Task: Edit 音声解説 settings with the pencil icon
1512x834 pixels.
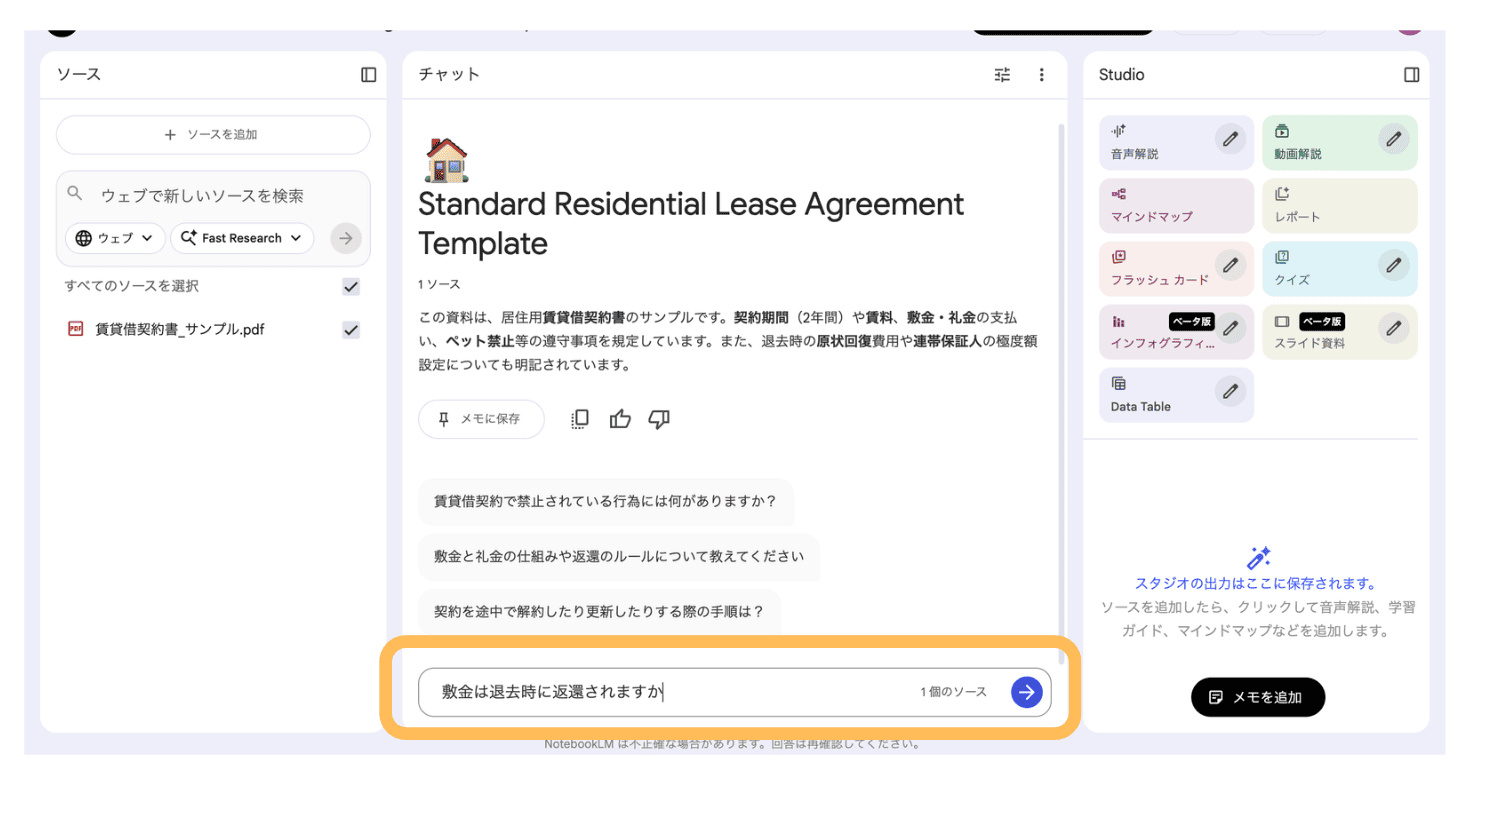Action: tap(1230, 139)
